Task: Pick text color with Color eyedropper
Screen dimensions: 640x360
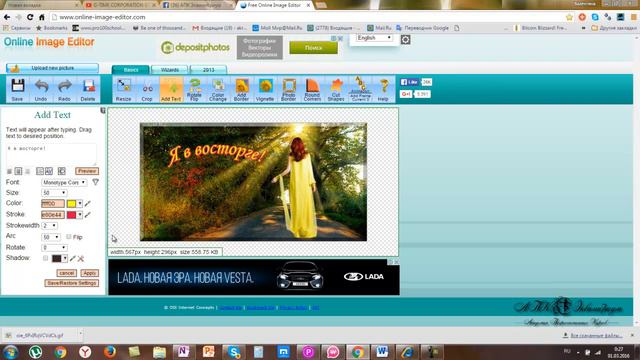Action: coord(87,203)
